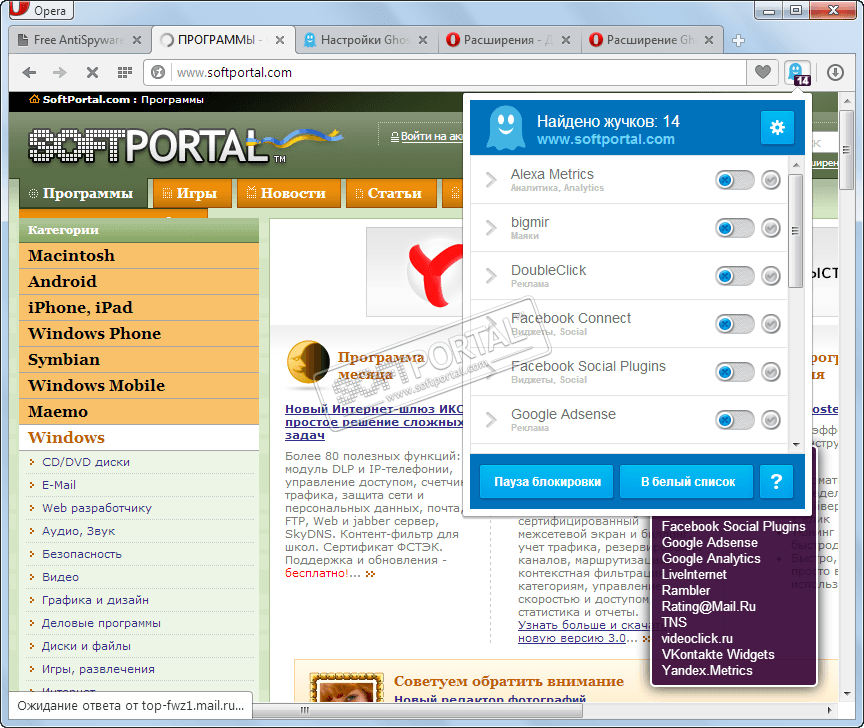Screen dimensions: 864x728
Task: Click the Ghostery tracker list scrollbar thumb
Action: coord(795,231)
